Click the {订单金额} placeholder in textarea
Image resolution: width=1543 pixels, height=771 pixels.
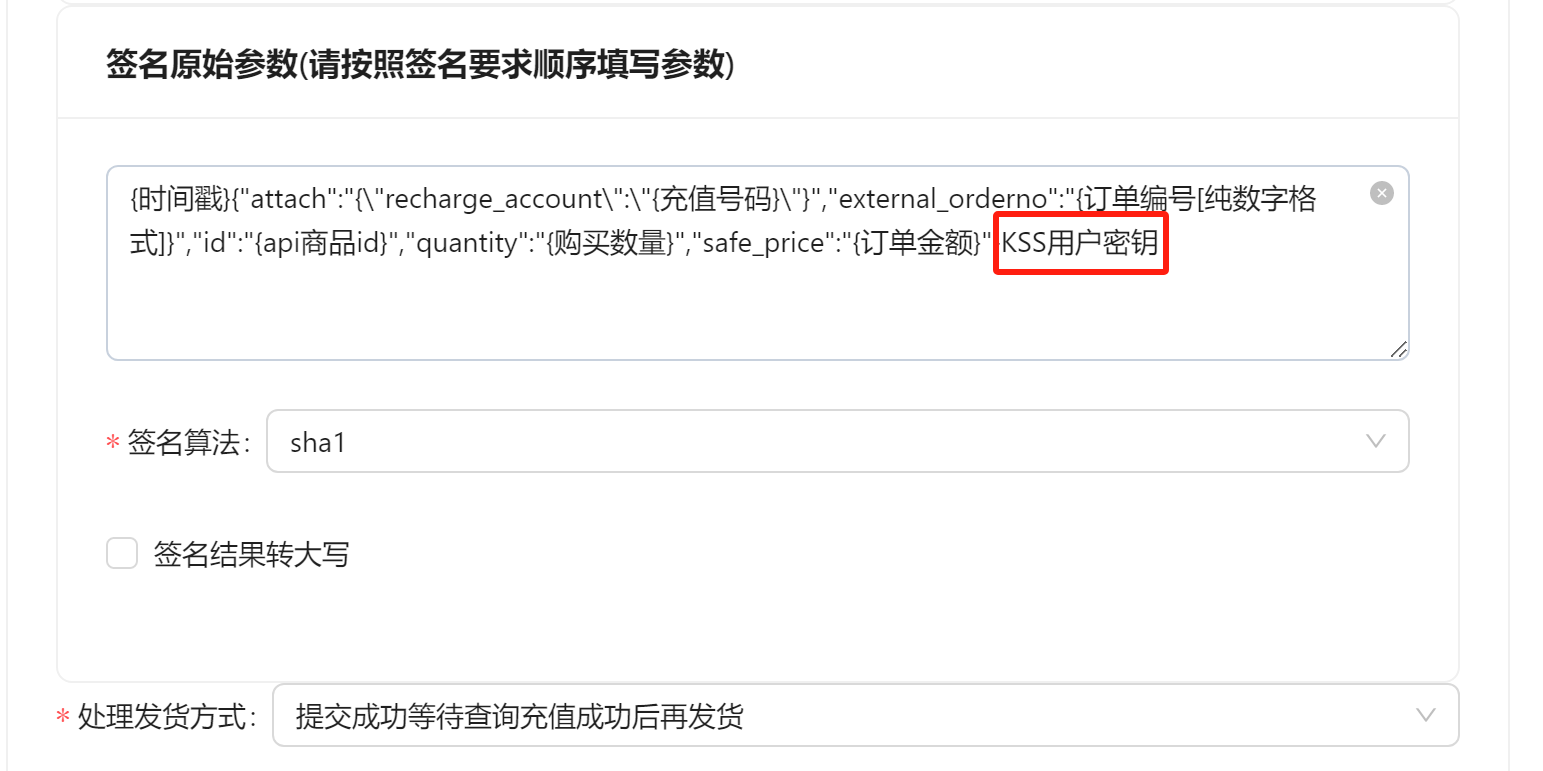point(917,243)
